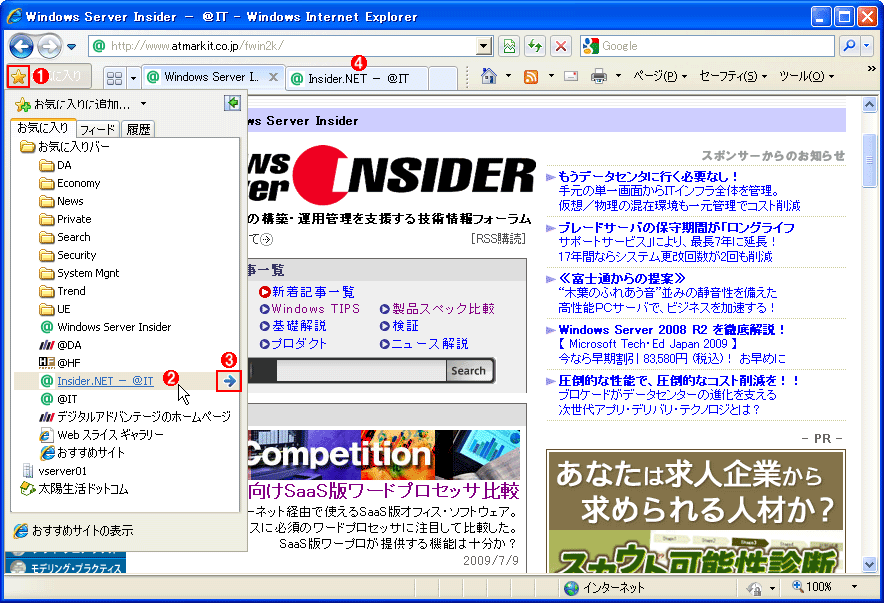
Task: Click the Home page icon
Action: point(488,76)
